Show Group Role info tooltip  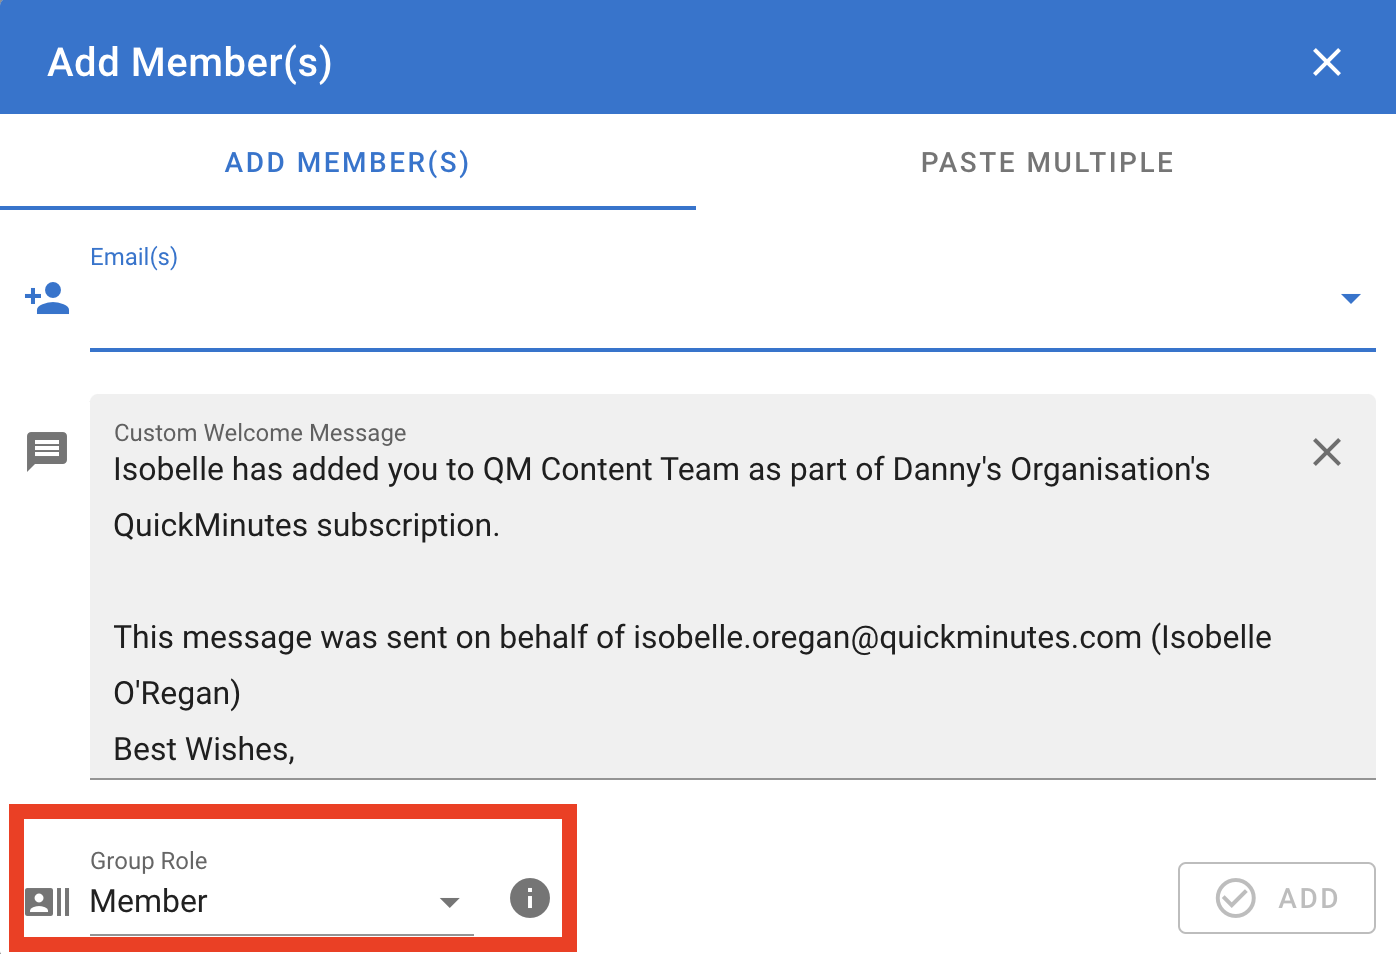pyautogui.click(x=530, y=898)
